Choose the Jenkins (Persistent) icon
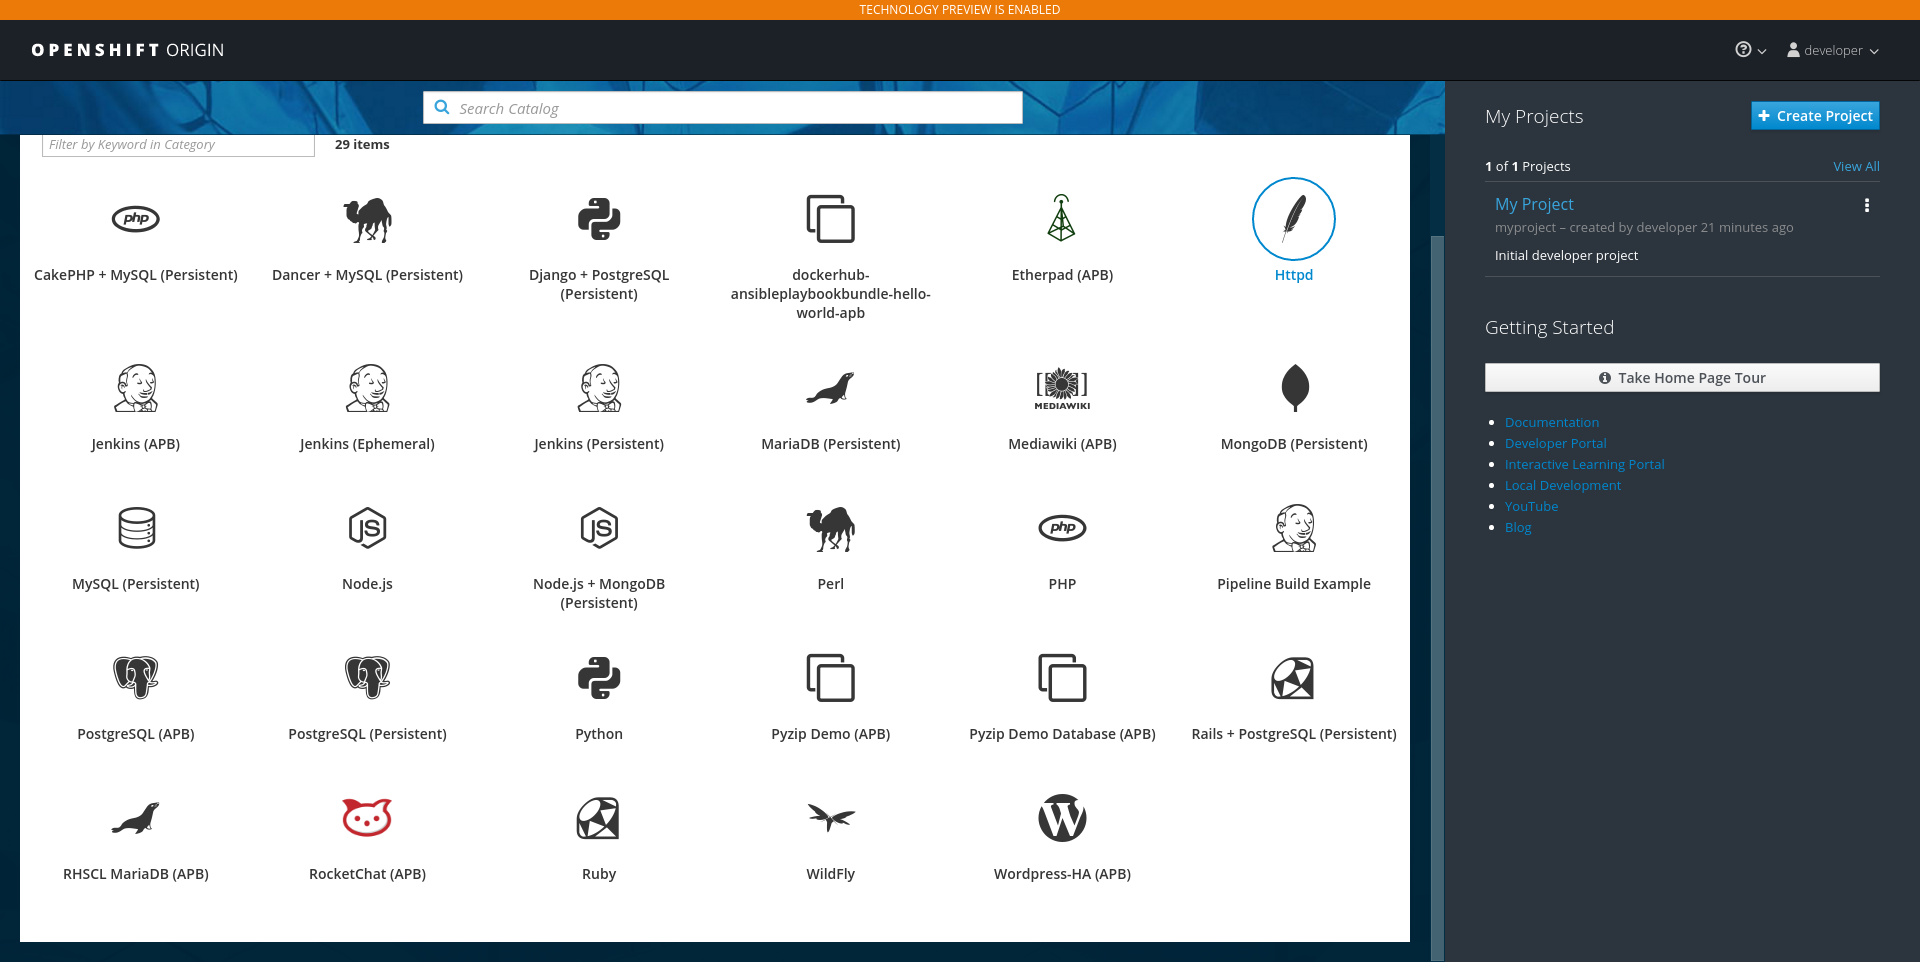 click(x=599, y=388)
